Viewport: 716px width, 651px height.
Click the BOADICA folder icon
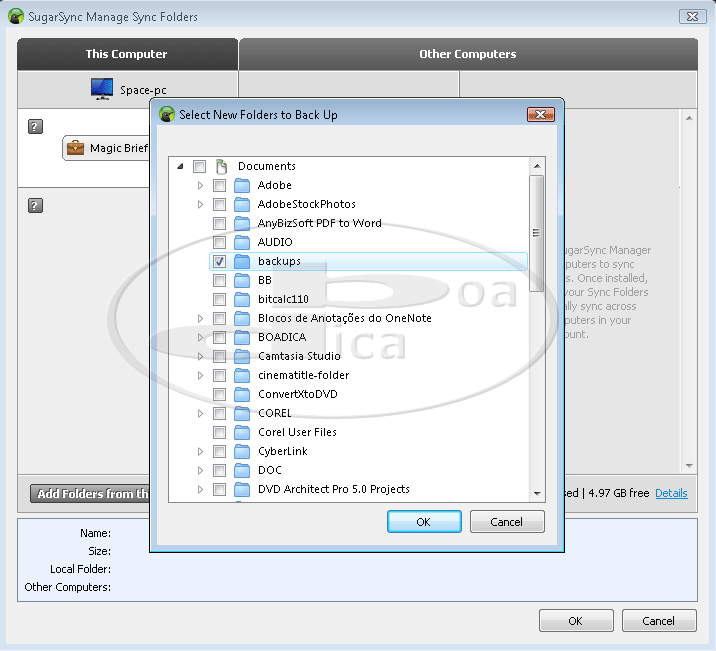click(242, 337)
